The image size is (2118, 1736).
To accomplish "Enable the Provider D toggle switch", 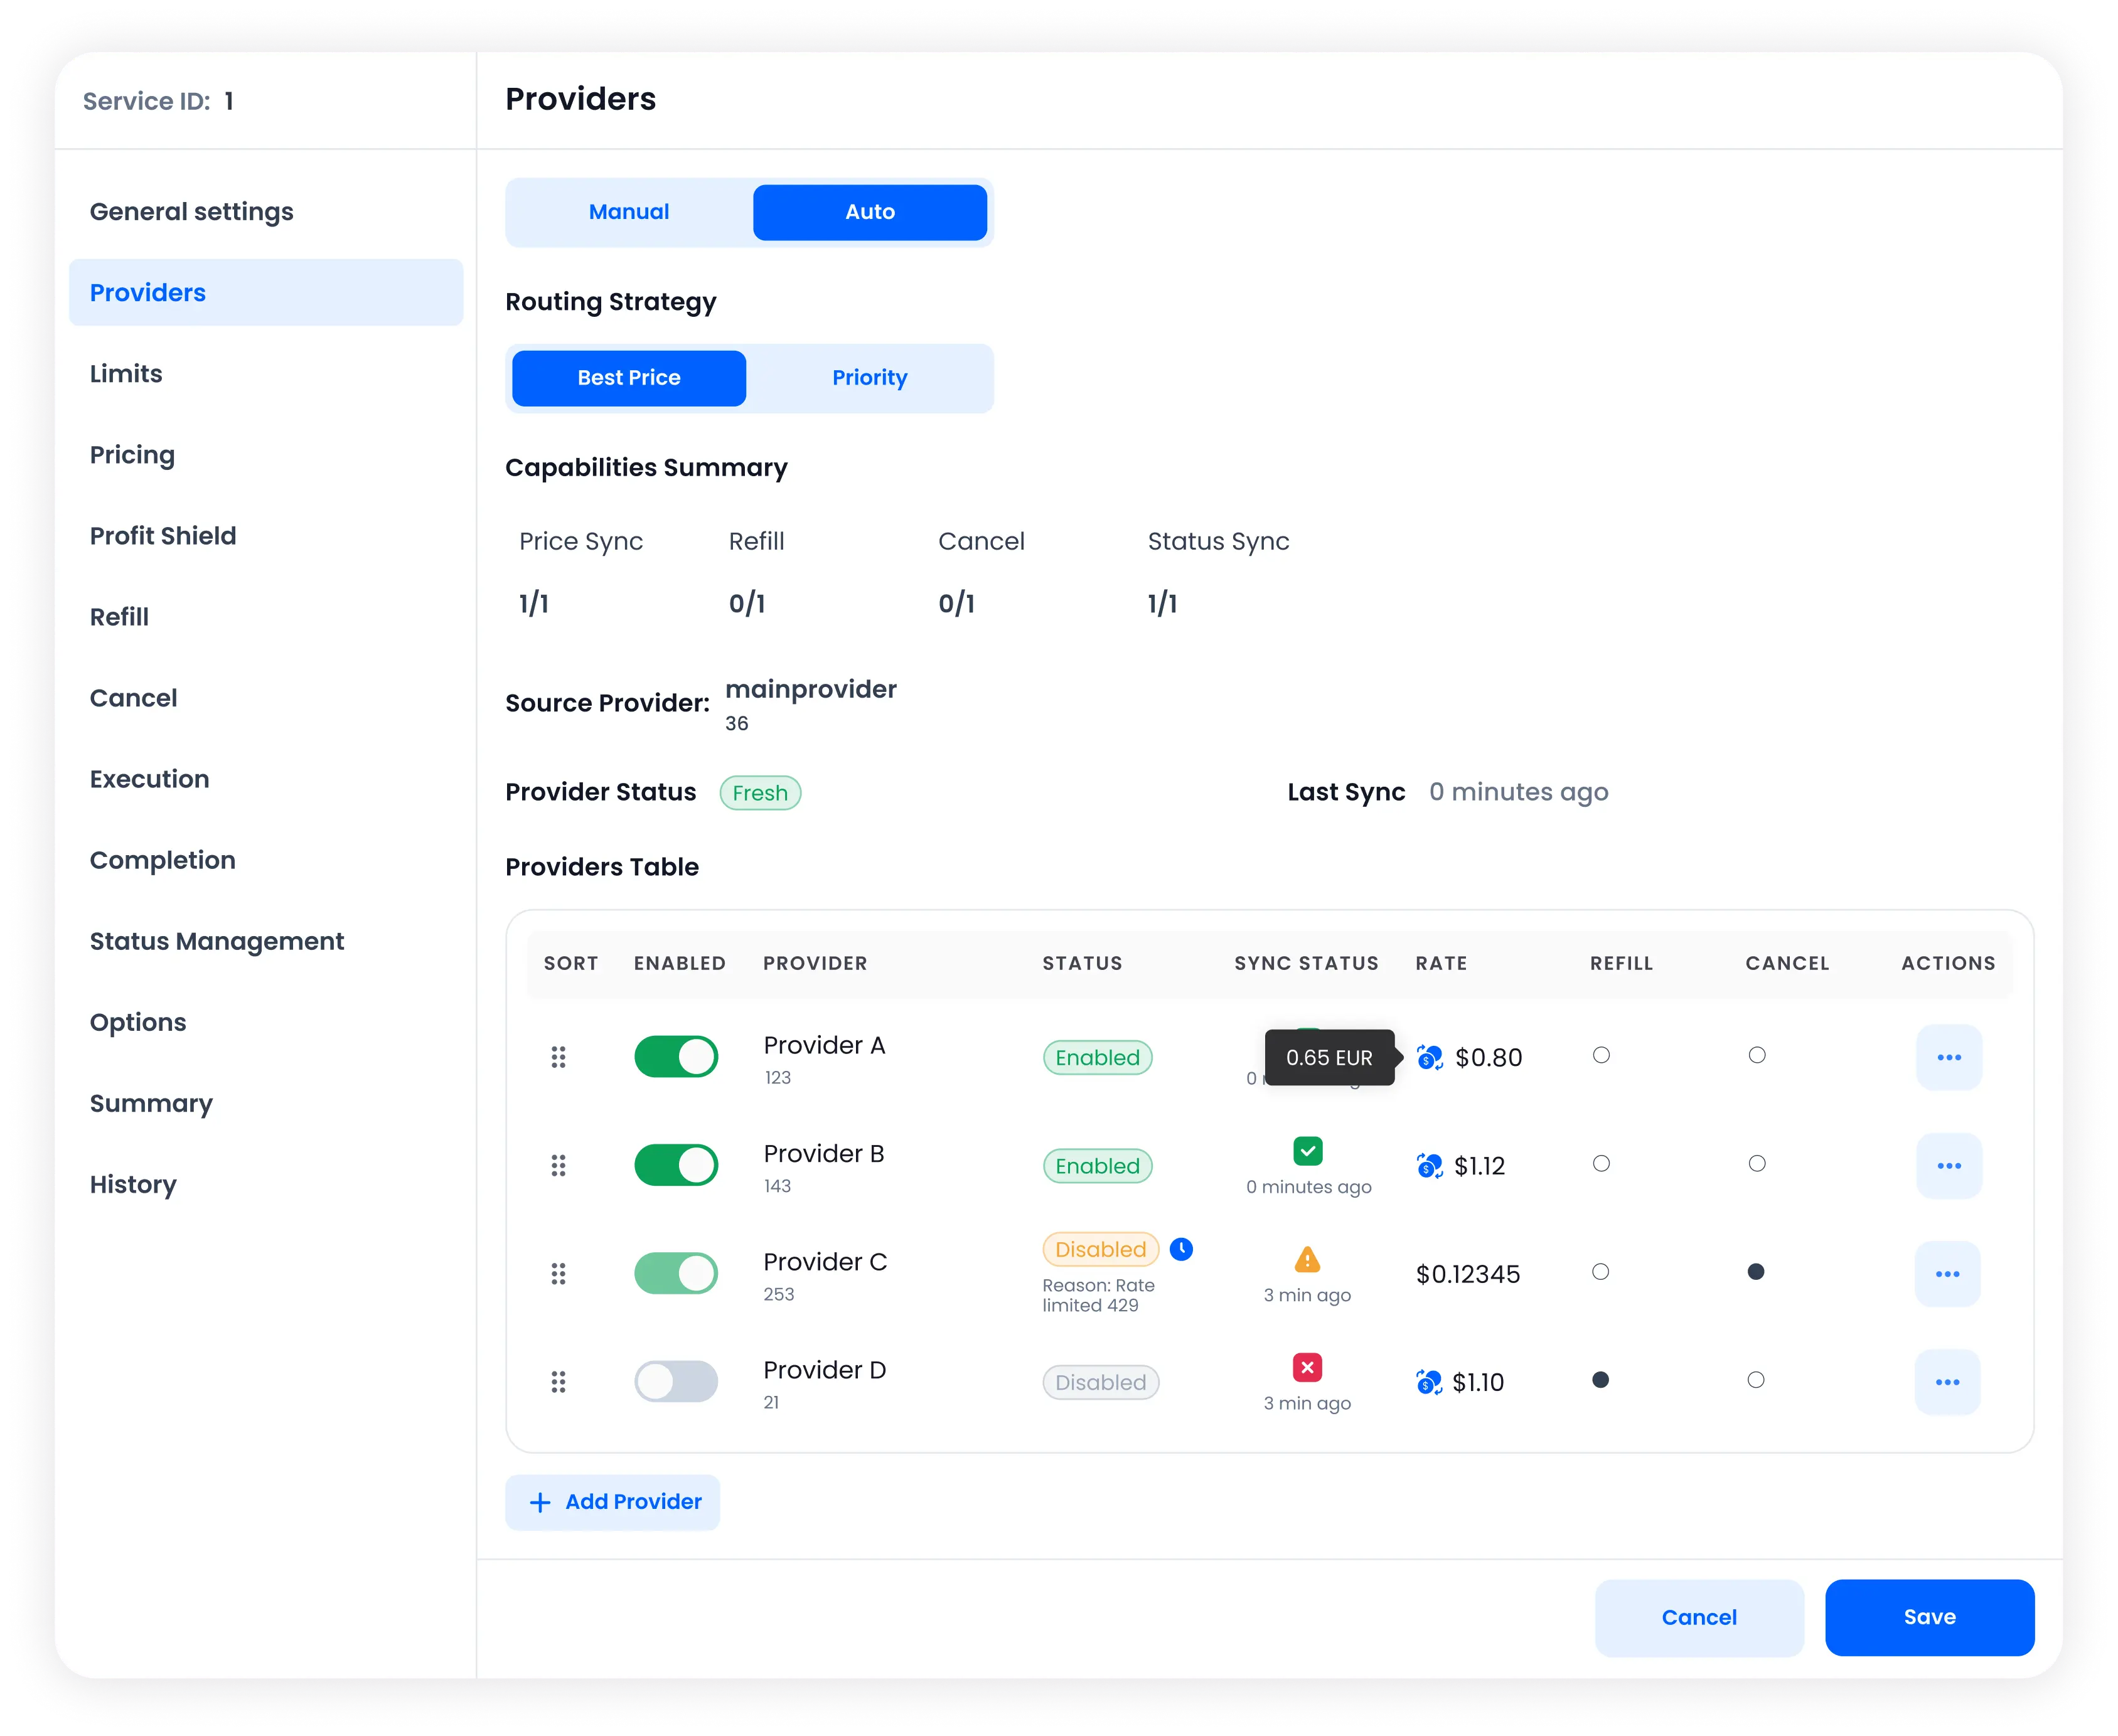I will coord(676,1381).
